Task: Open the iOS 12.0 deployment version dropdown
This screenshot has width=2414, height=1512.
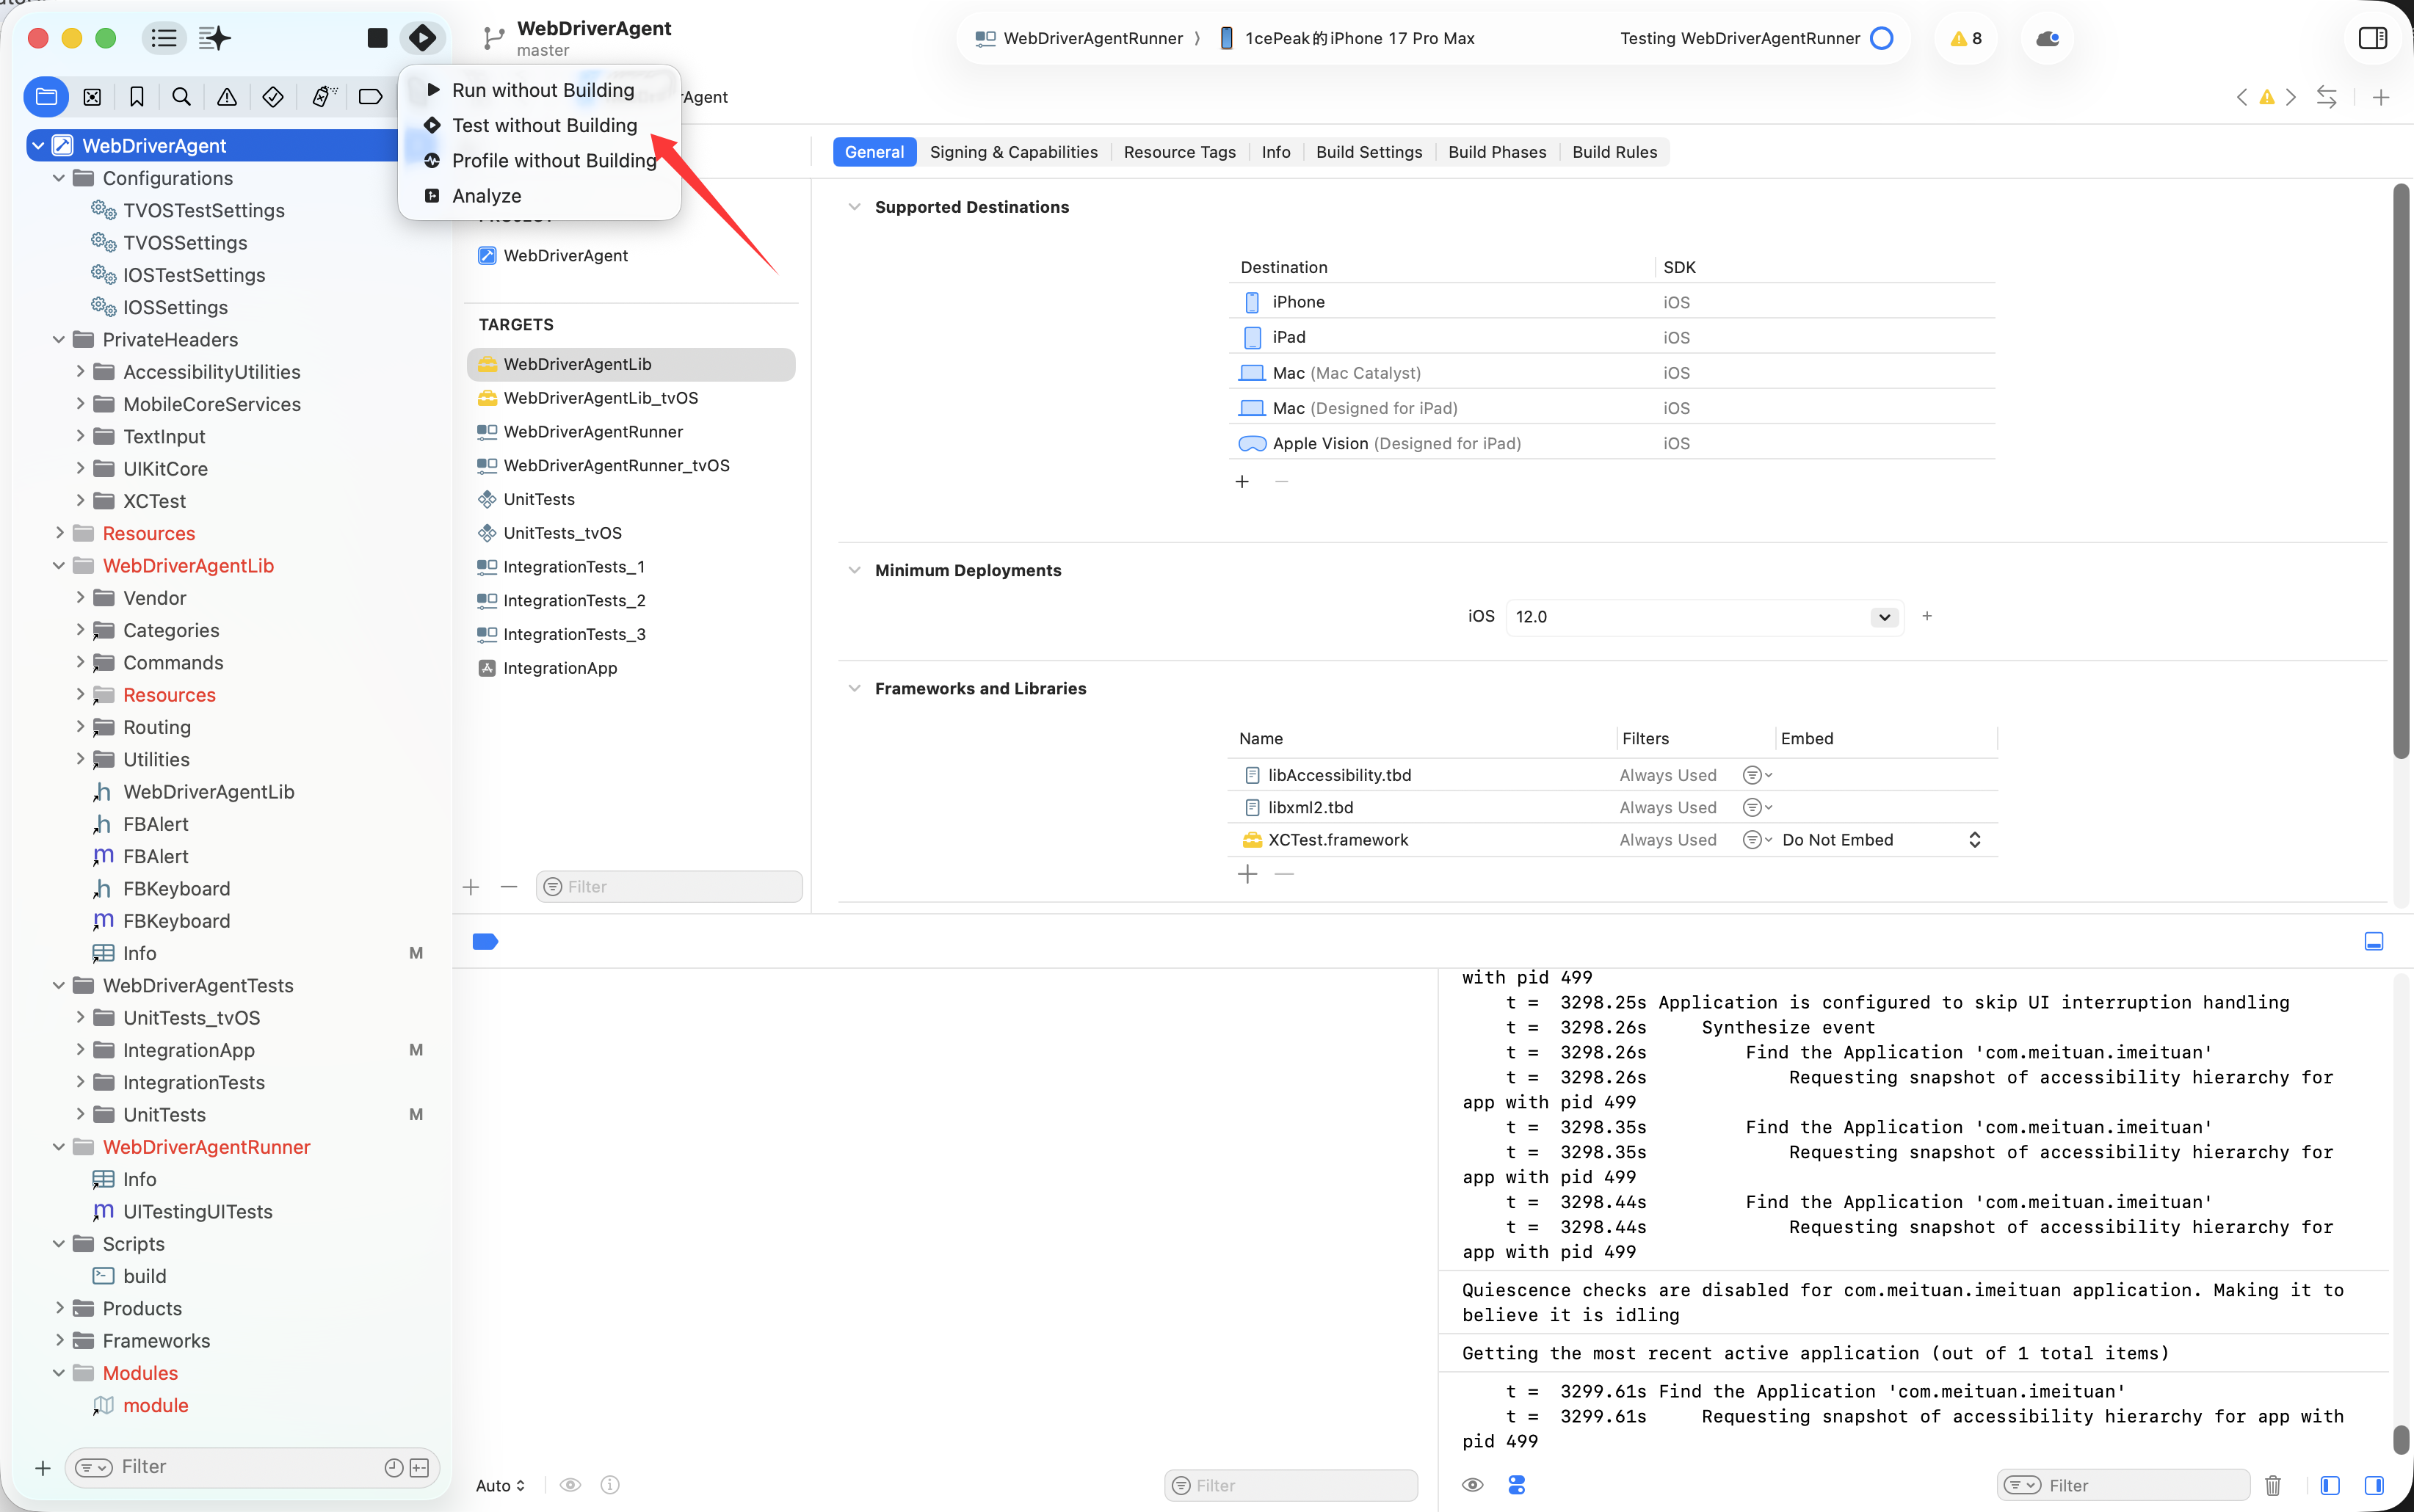Action: tap(1884, 617)
